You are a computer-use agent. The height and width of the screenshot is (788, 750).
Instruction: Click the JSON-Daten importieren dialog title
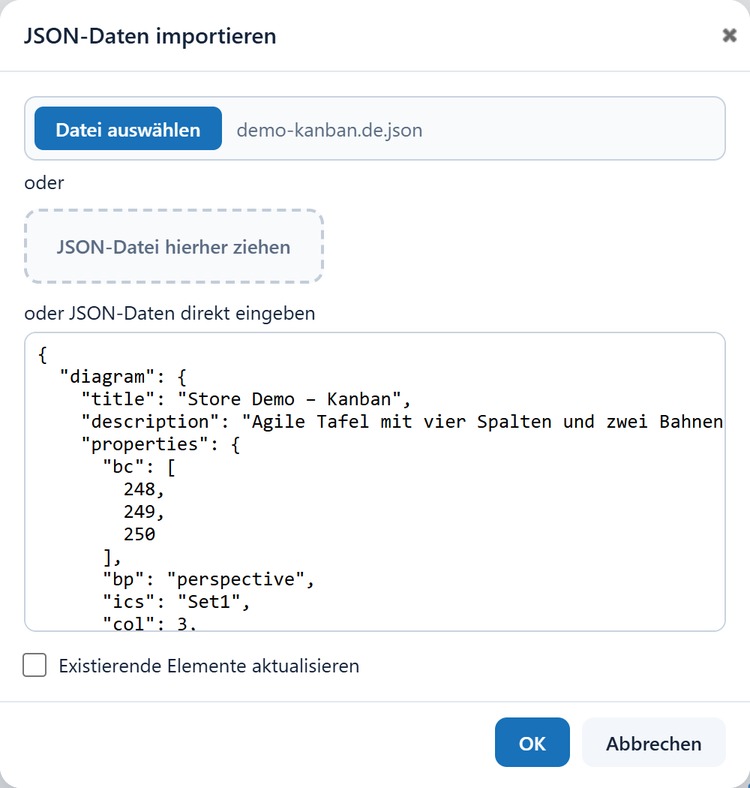(150, 36)
